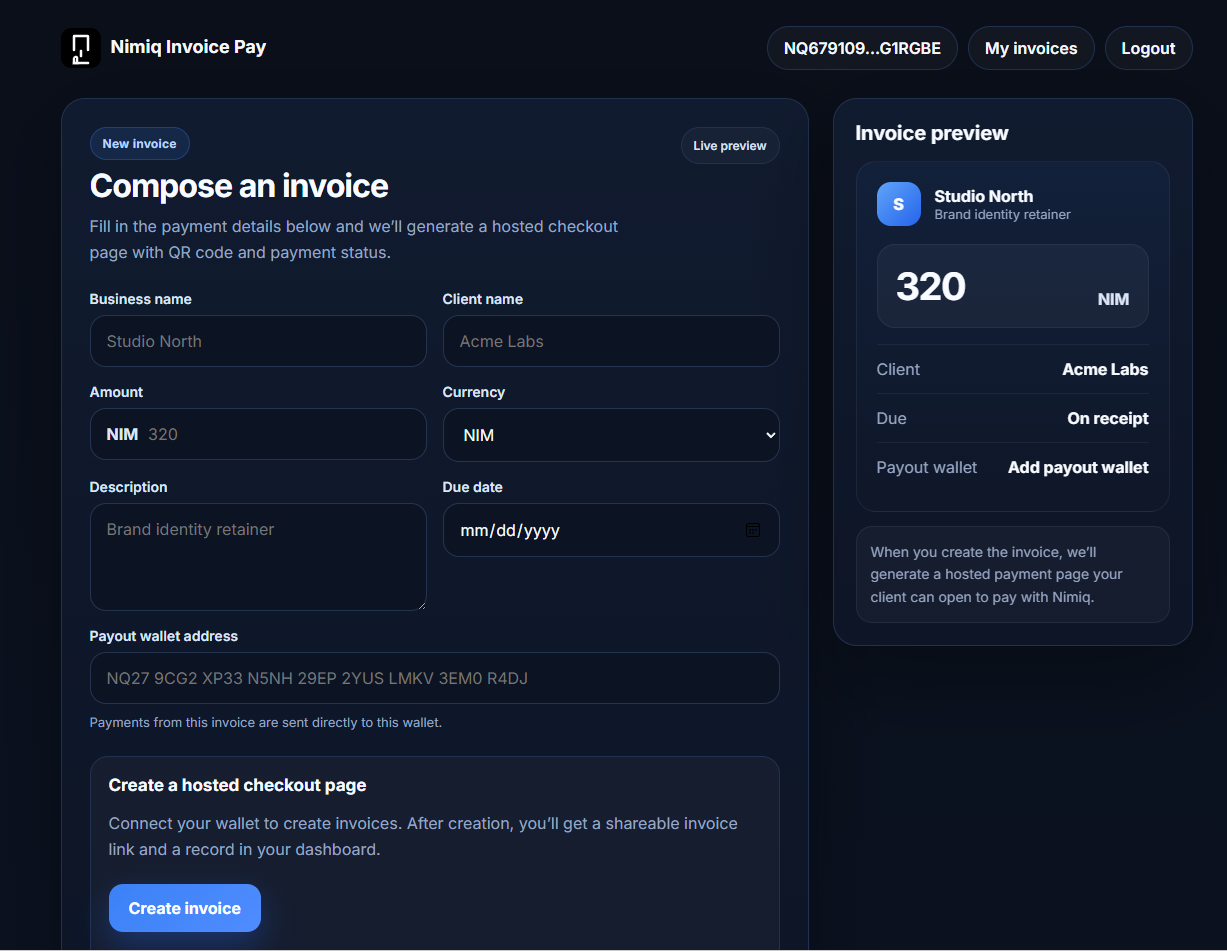Click the 'Brand identity retainer' preview subtitle
The image size is (1227, 951).
1002,215
